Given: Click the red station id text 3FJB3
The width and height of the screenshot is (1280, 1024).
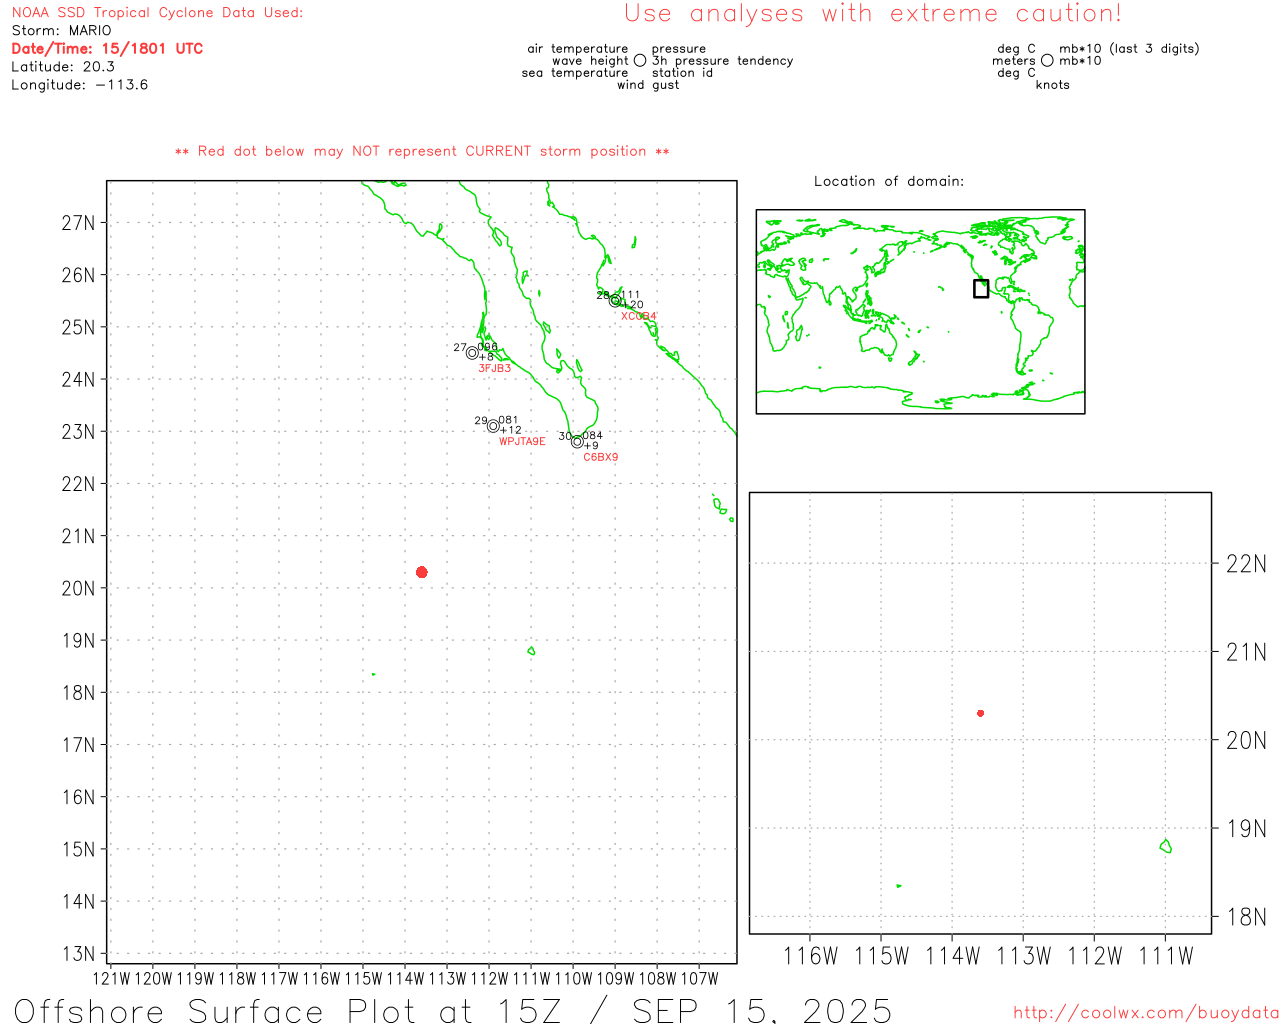Looking at the screenshot, I should pyautogui.click(x=494, y=368).
